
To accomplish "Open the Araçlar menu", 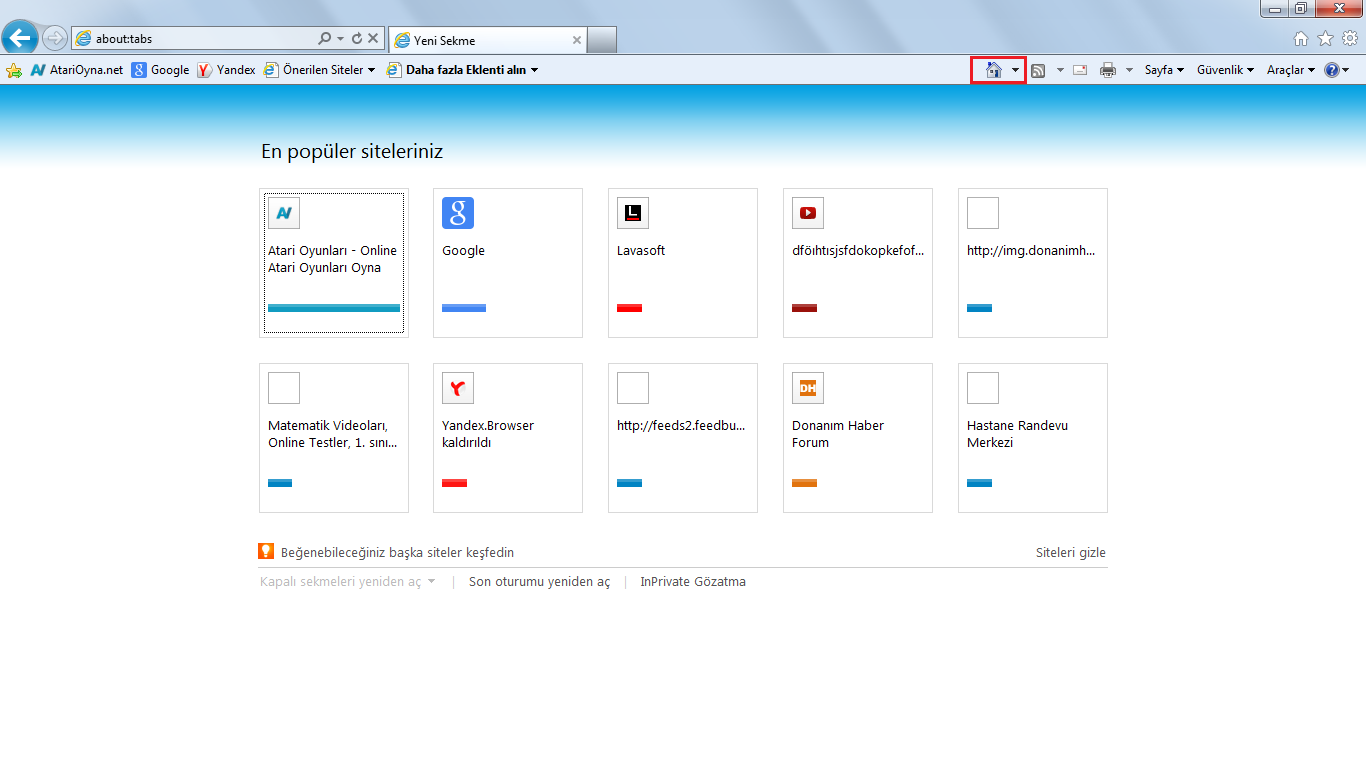I will click(x=1291, y=70).
